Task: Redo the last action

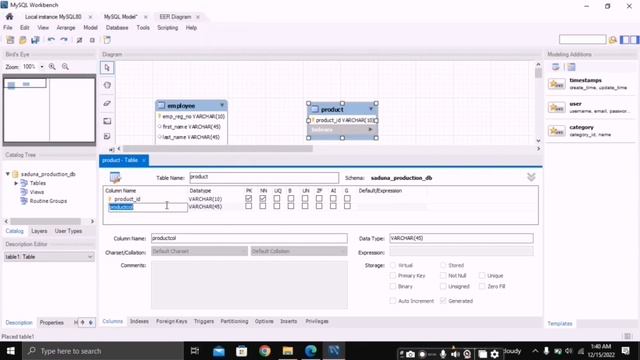Action: coord(64,40)
